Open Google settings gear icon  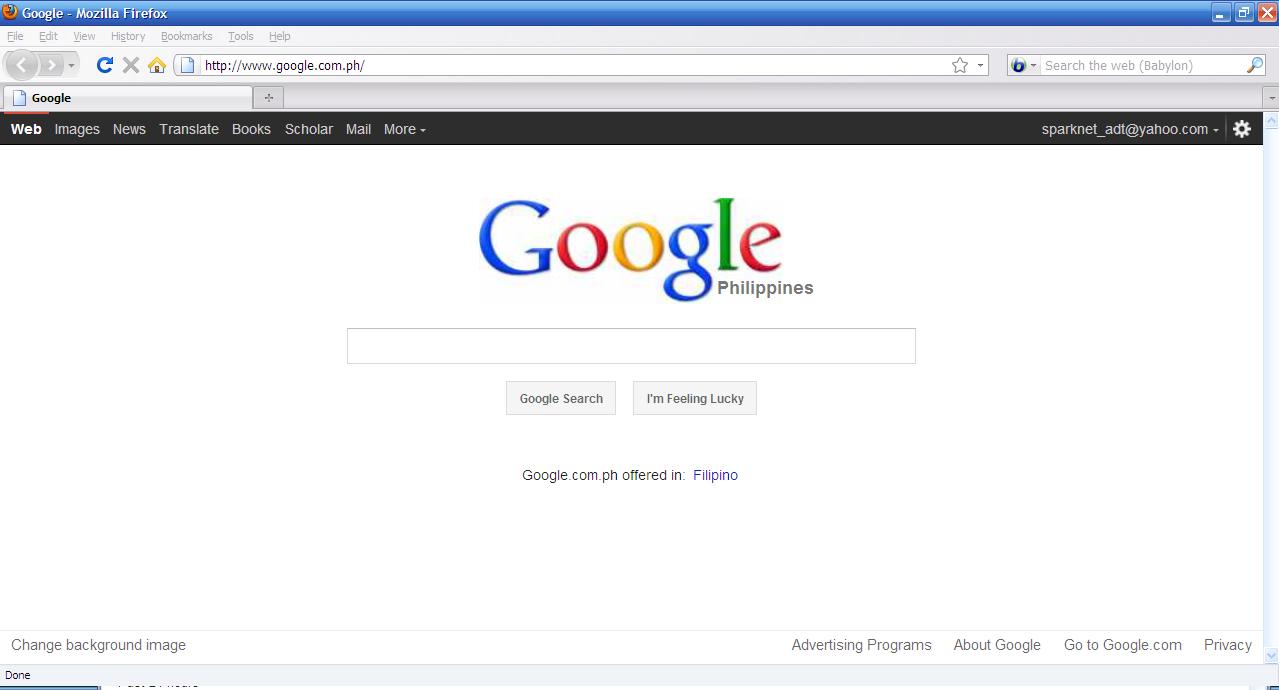pyautogui.click(x=1242, y=129)
